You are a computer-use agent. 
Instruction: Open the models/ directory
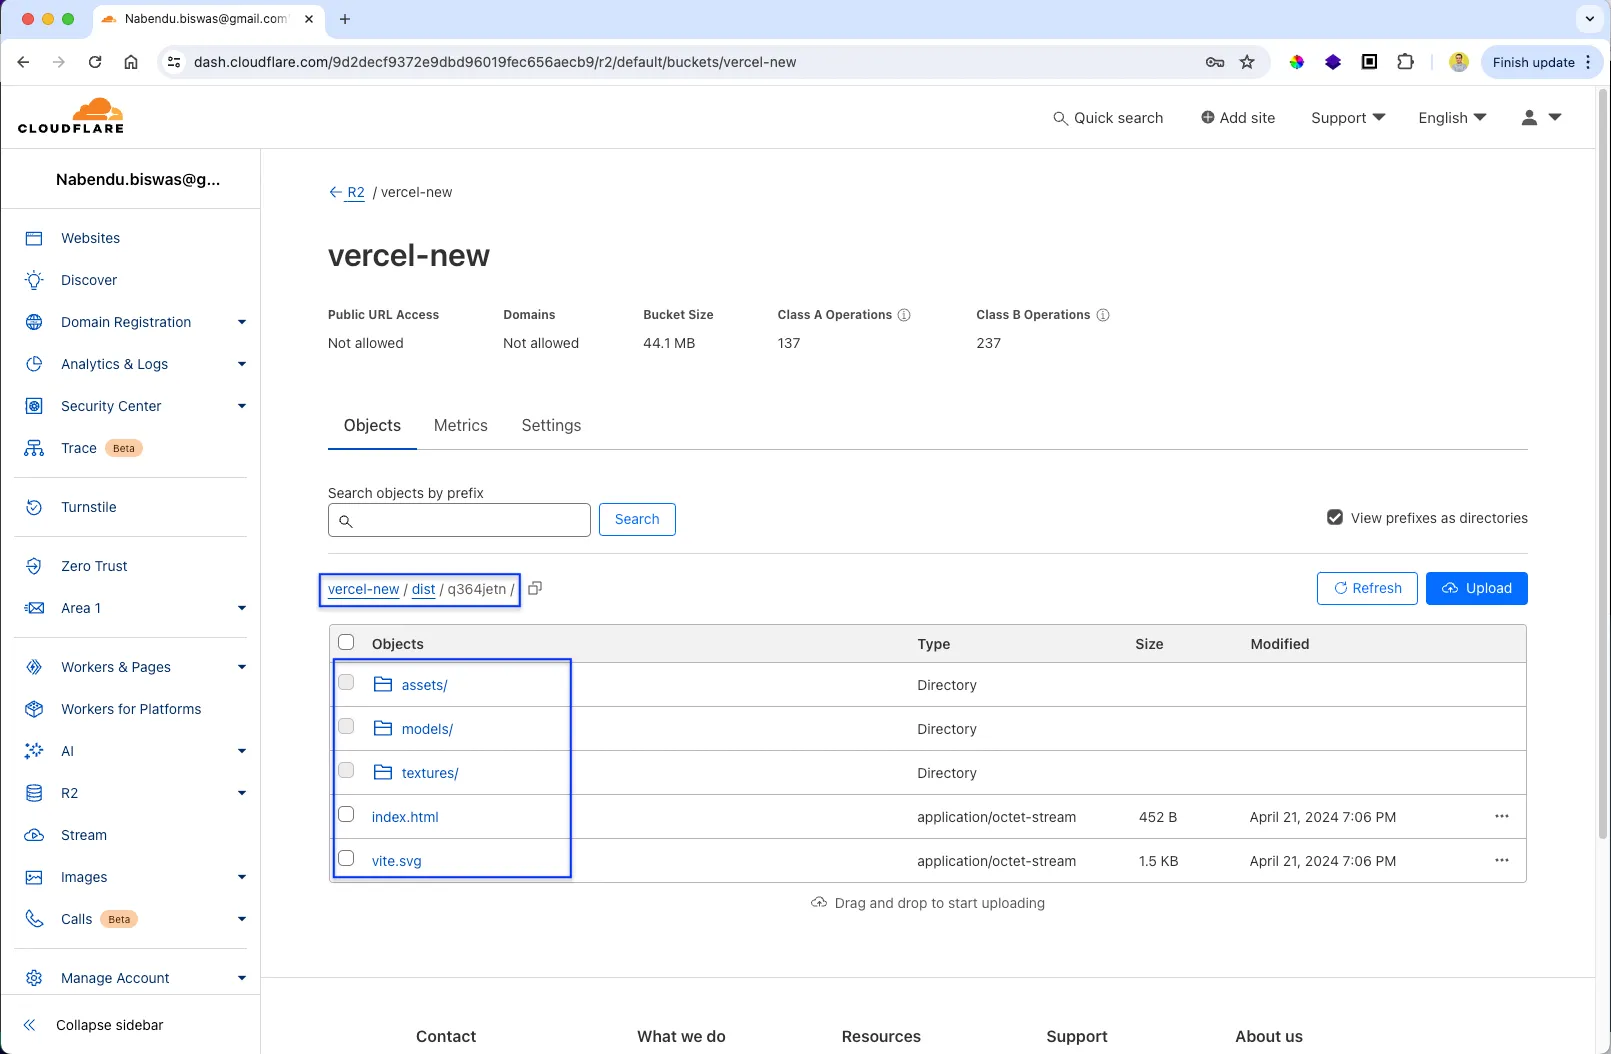tap(427, 729)
